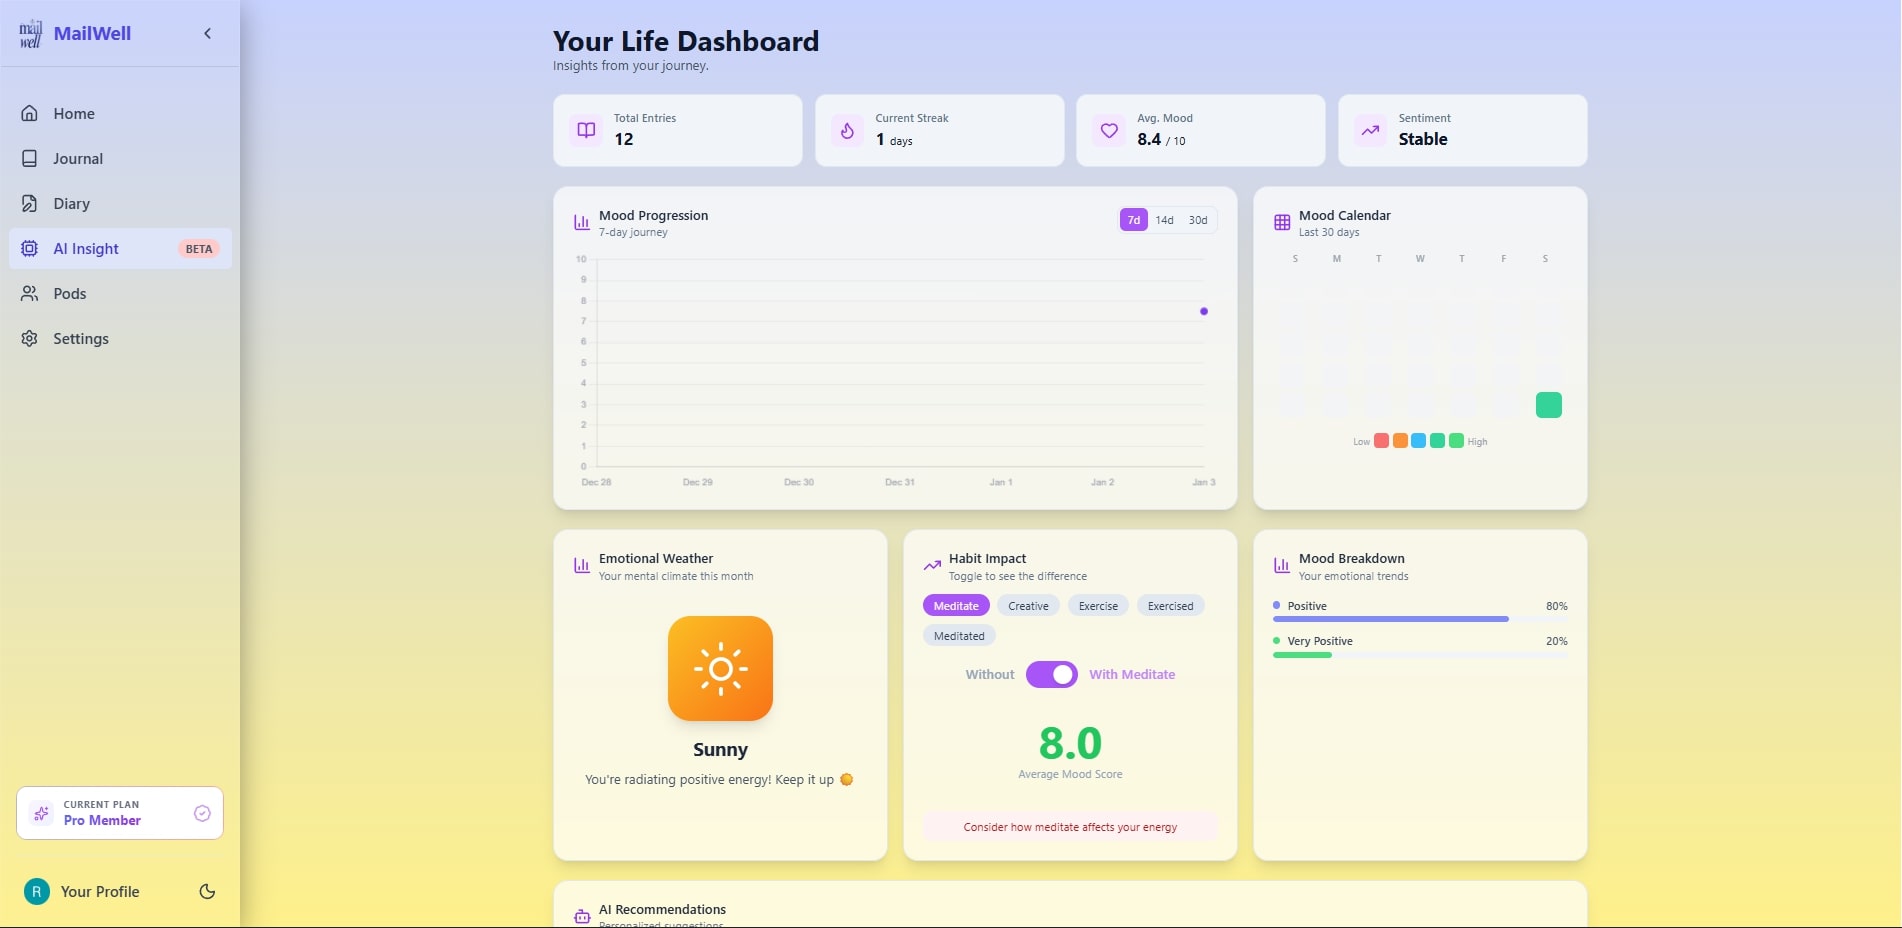Open Your Profile avatar

coord(37,892)
